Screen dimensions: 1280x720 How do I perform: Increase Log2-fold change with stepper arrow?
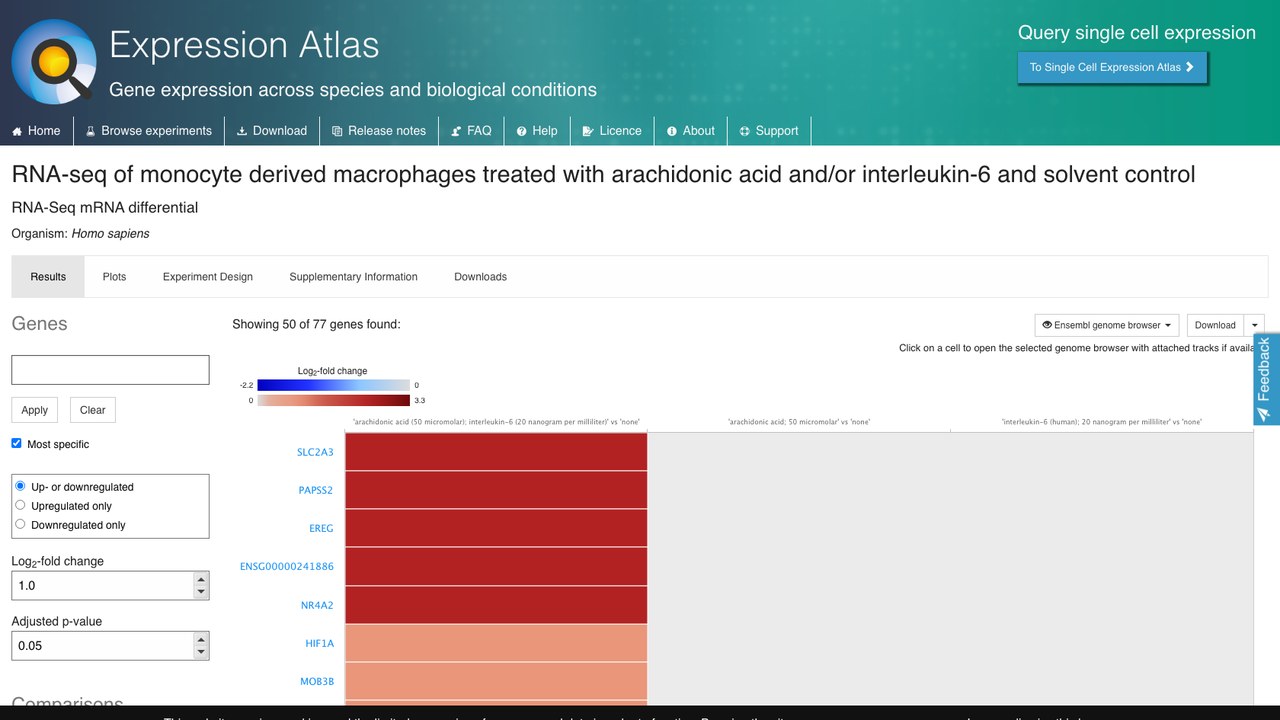[x=202, y=579]
